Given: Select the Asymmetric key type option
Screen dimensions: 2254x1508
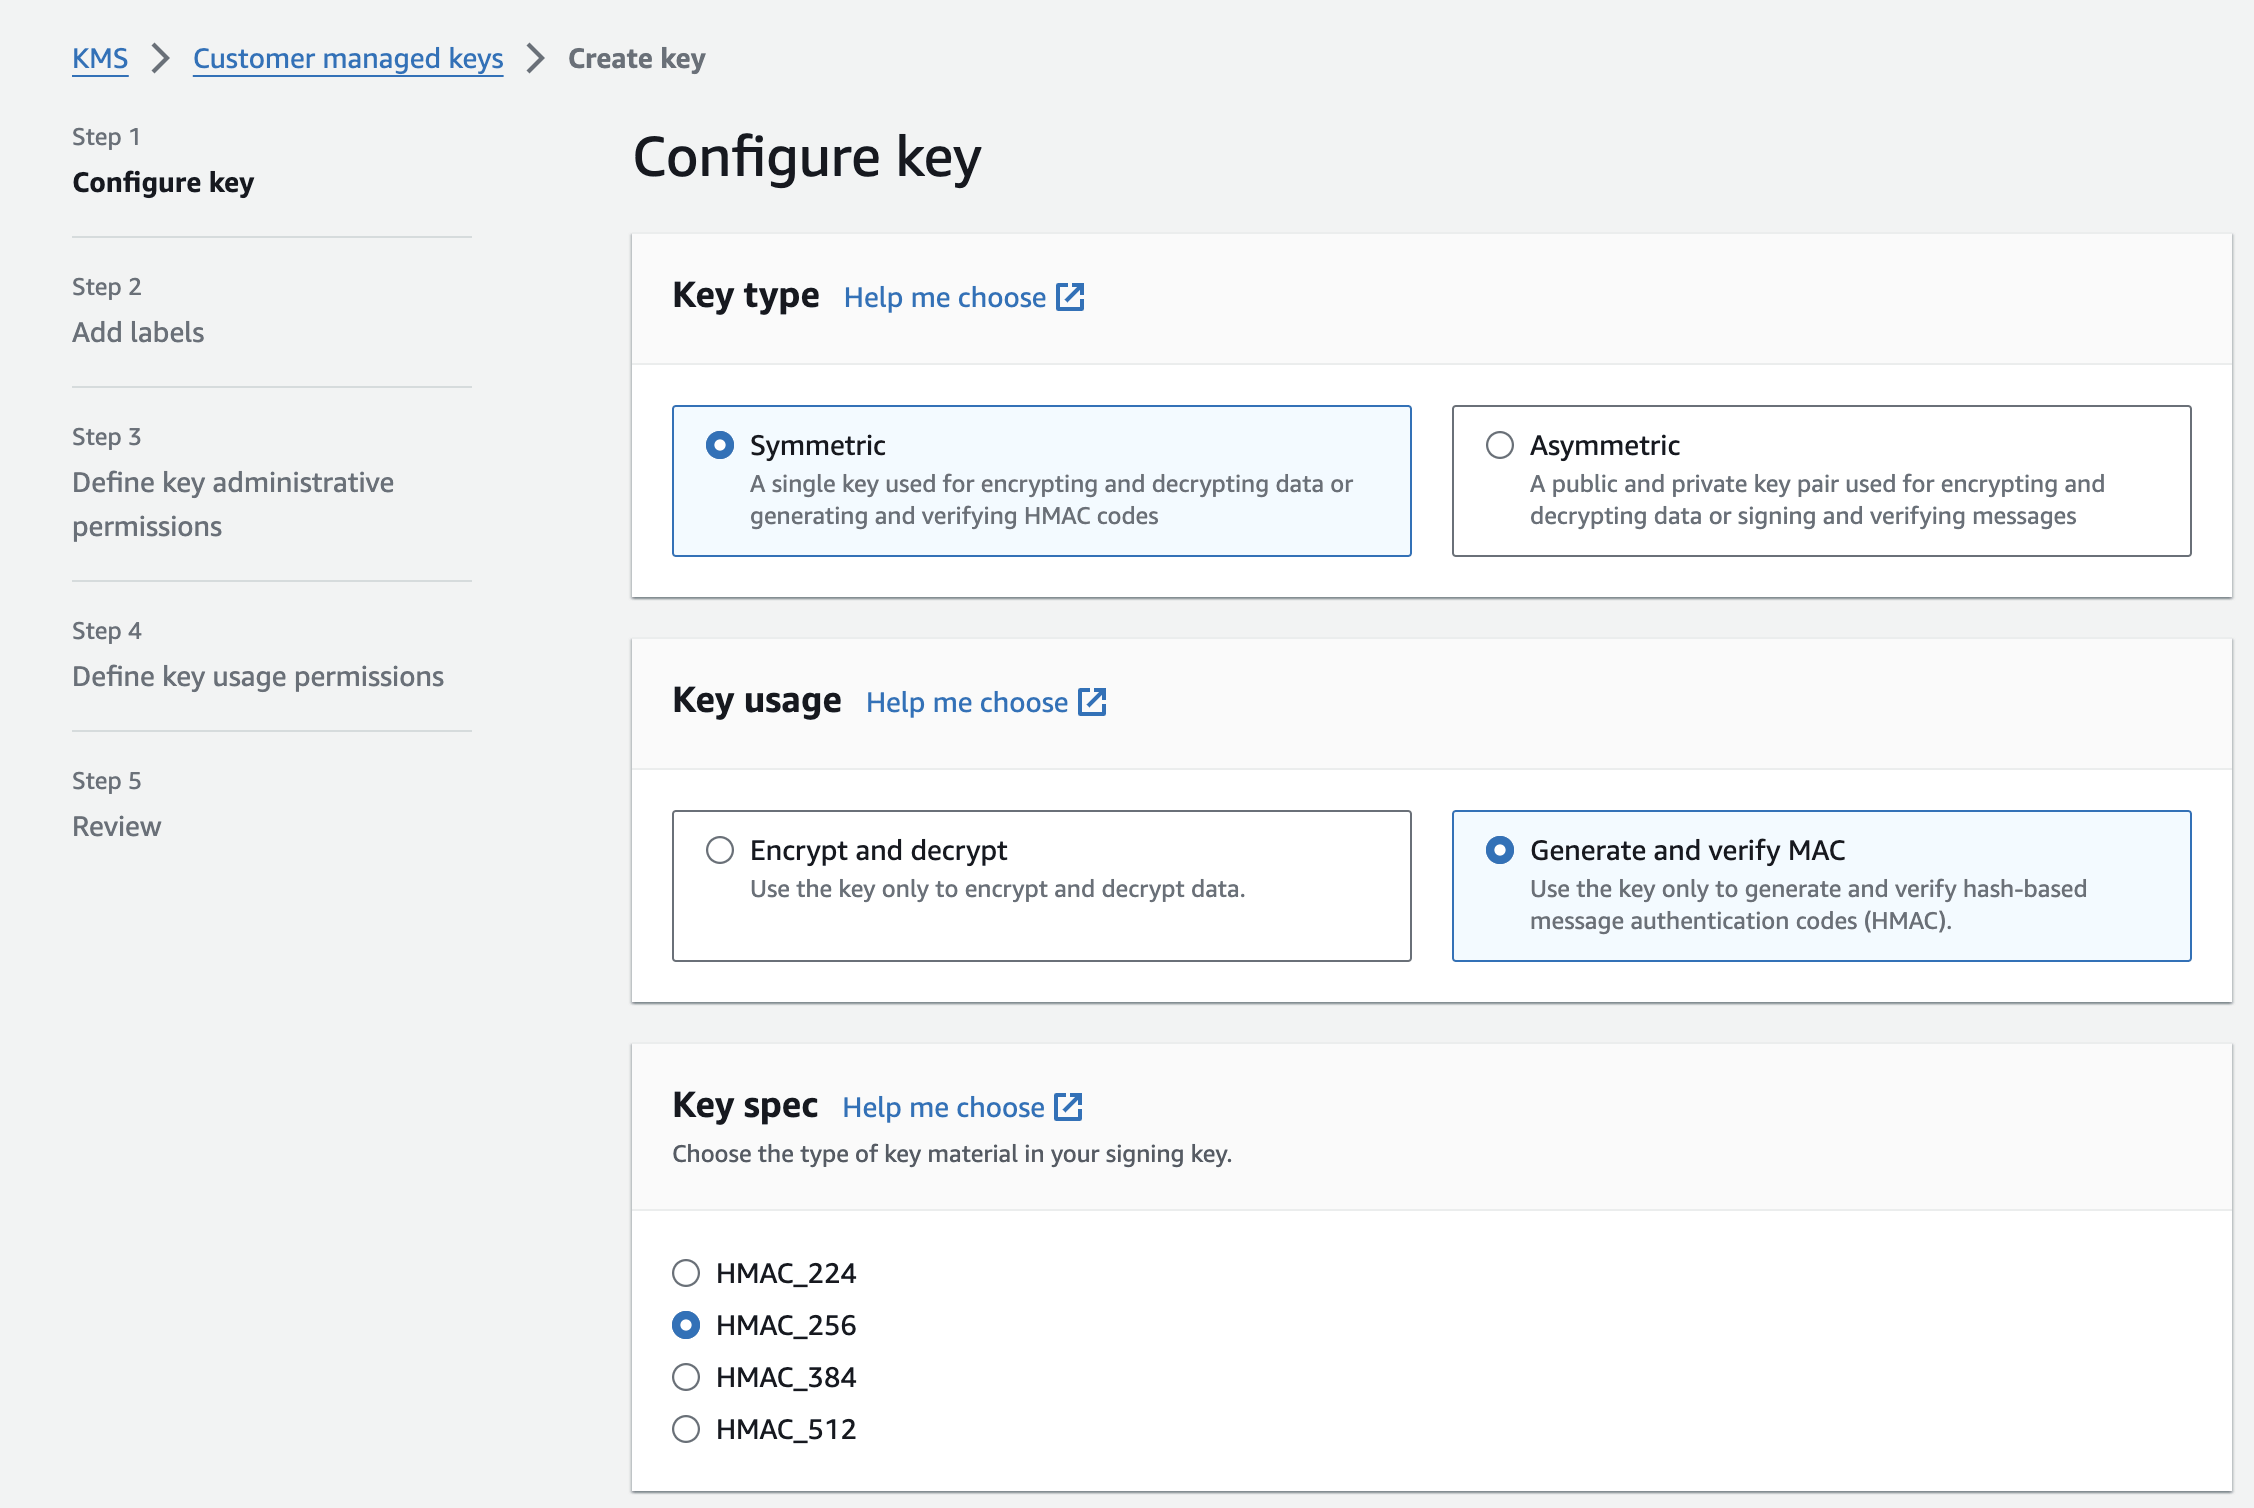Looking at the screenshot, I should click(1499, 445).
